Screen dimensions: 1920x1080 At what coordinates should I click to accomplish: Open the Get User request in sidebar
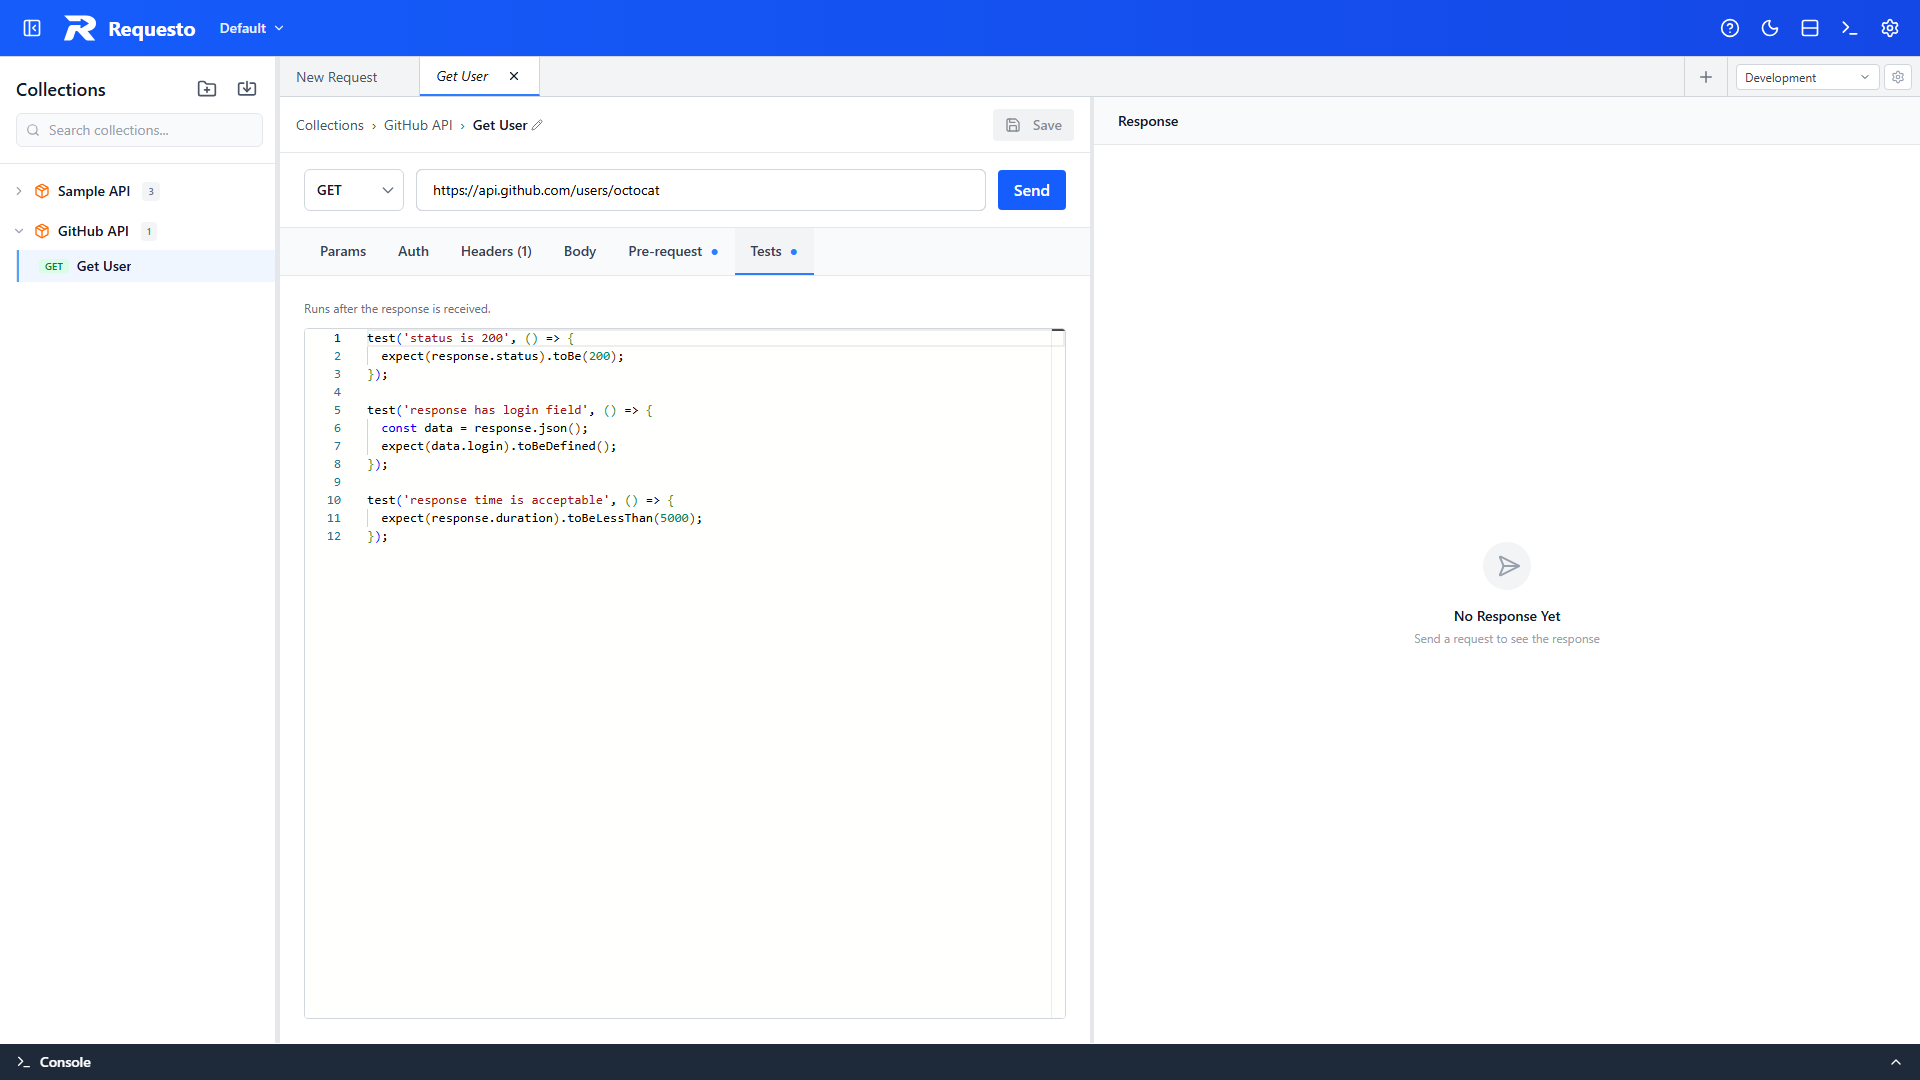tap(146, 266)
